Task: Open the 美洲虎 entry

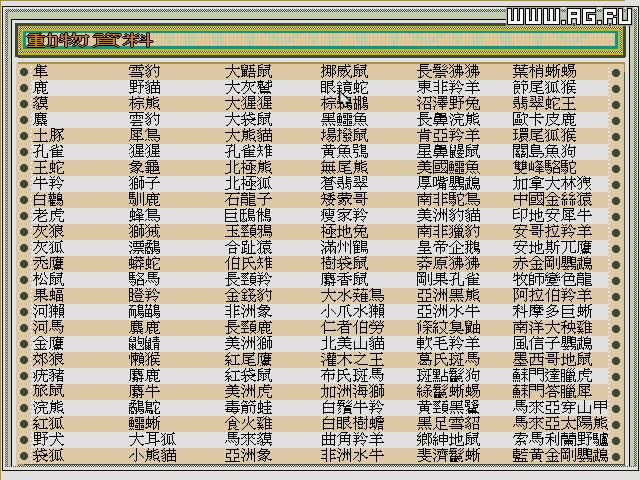Action: (x=248, y=391)
